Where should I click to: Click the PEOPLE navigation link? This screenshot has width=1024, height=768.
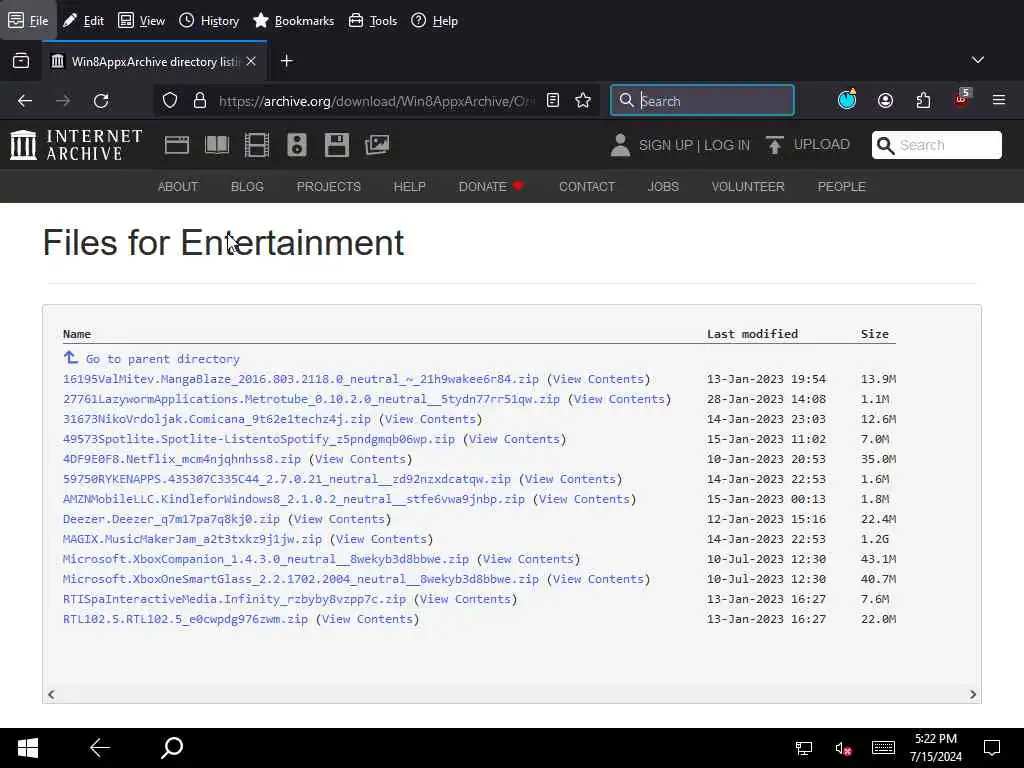tap(842, 187)
